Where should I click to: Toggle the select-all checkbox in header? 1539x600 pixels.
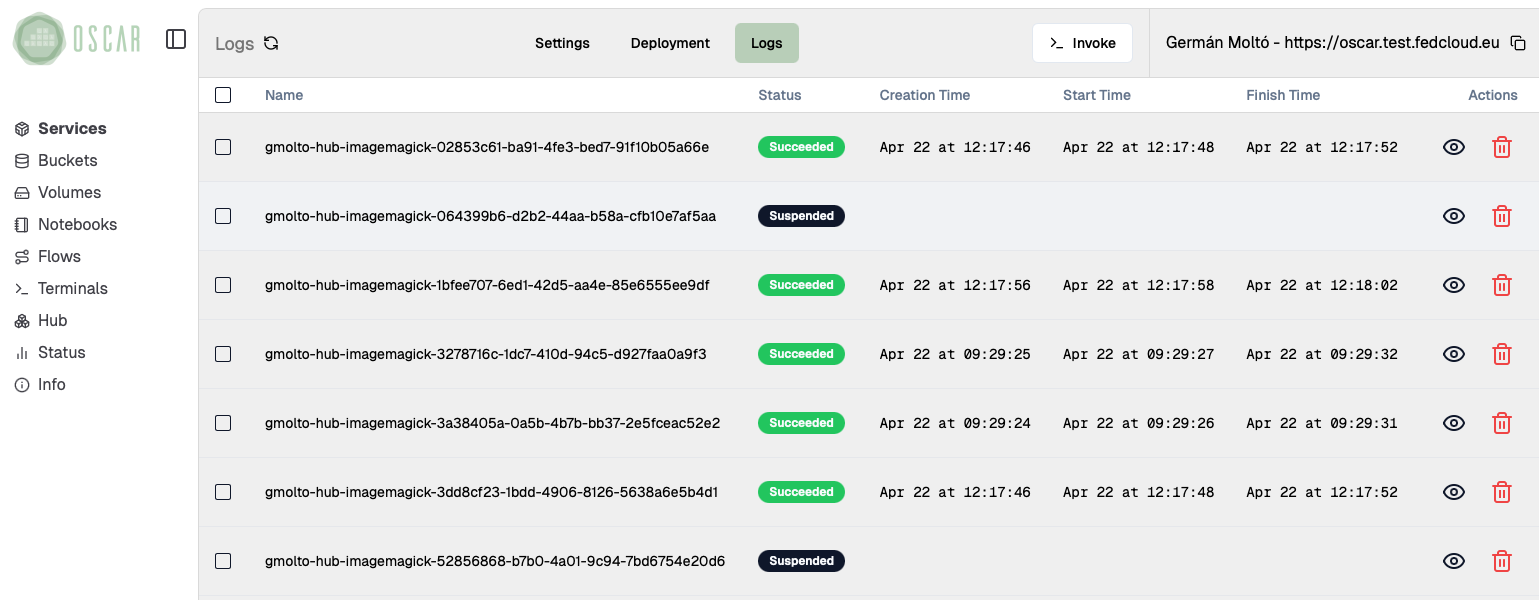pyautogui.click(x=223, y=95)
